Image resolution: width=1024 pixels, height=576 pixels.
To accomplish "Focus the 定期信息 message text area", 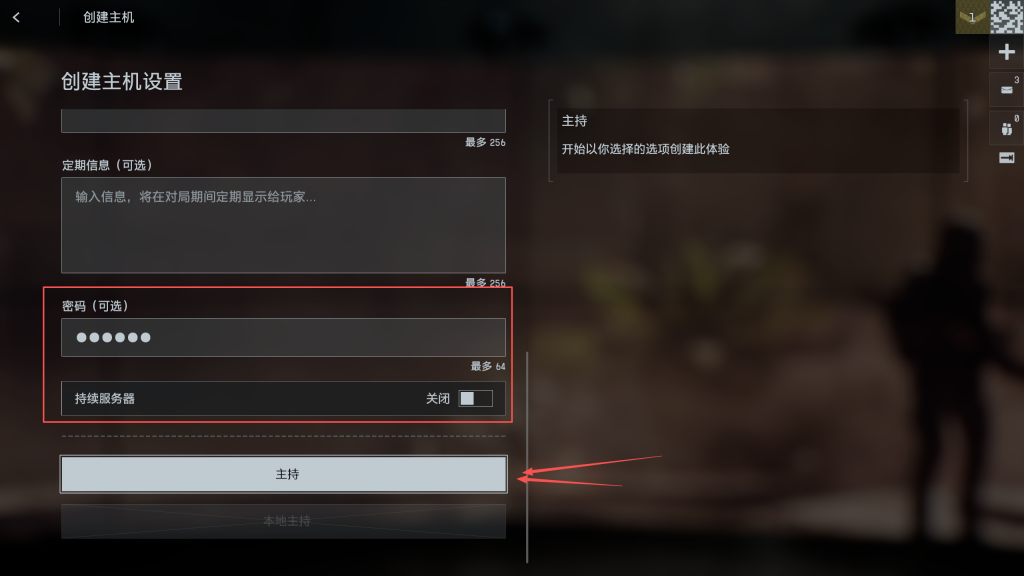I will 283,225.
